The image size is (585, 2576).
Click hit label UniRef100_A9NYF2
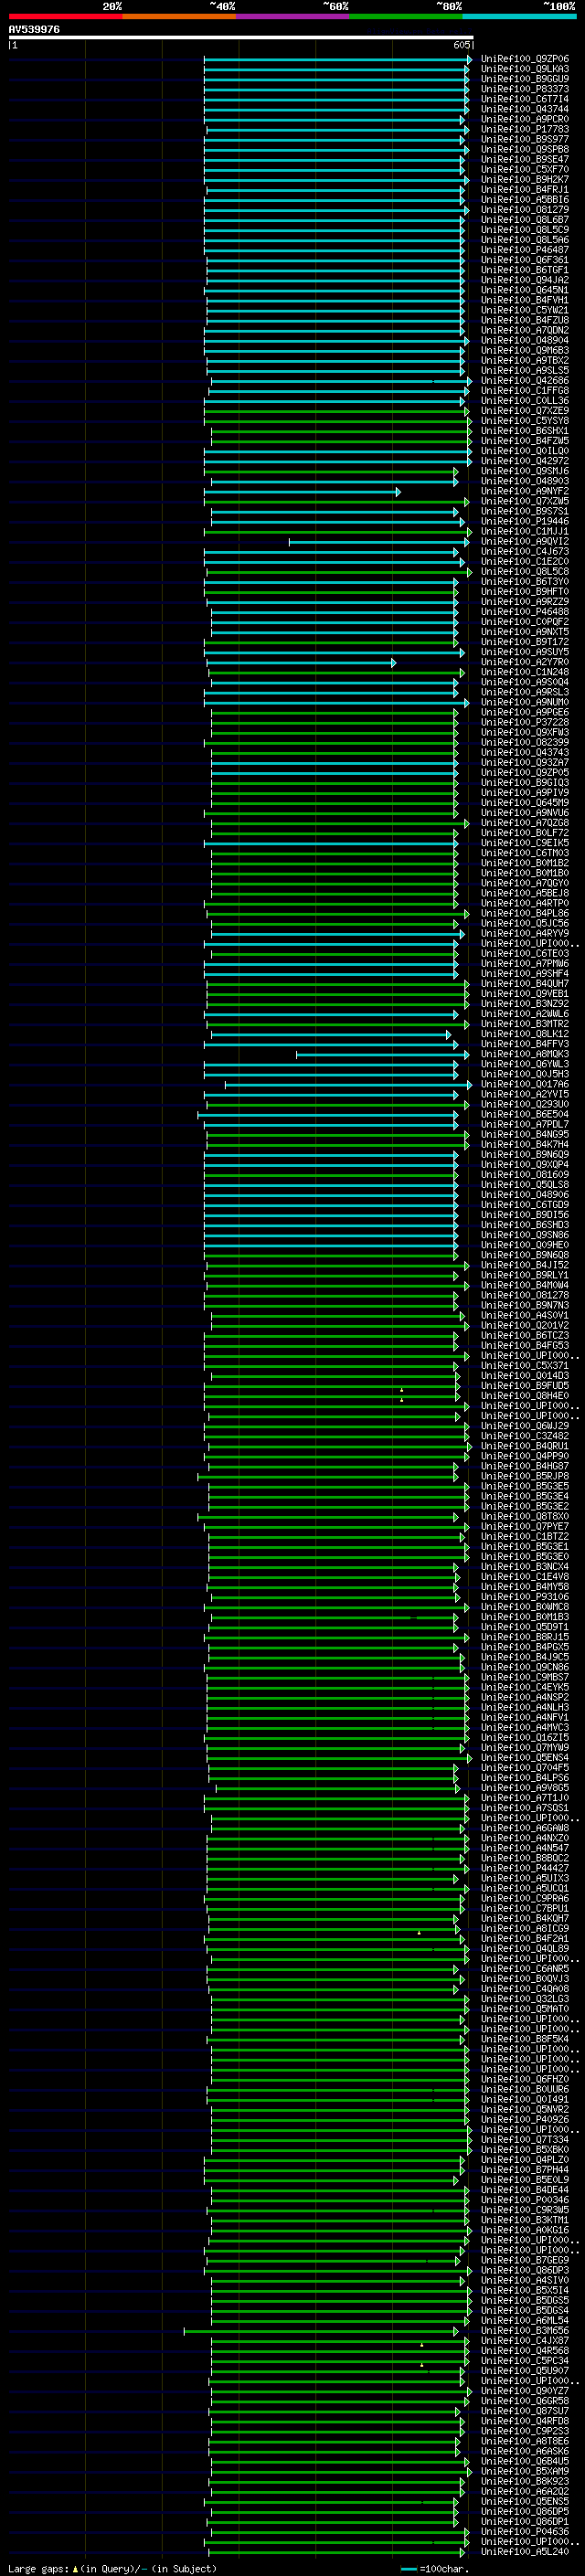tap(525, 492)
